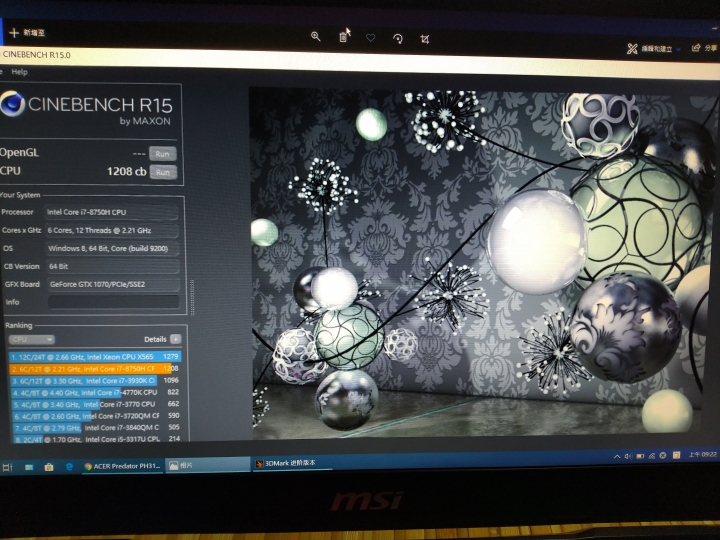Open the CPU ranking type dropdown
Screen dimensions: 720x540
31,339
